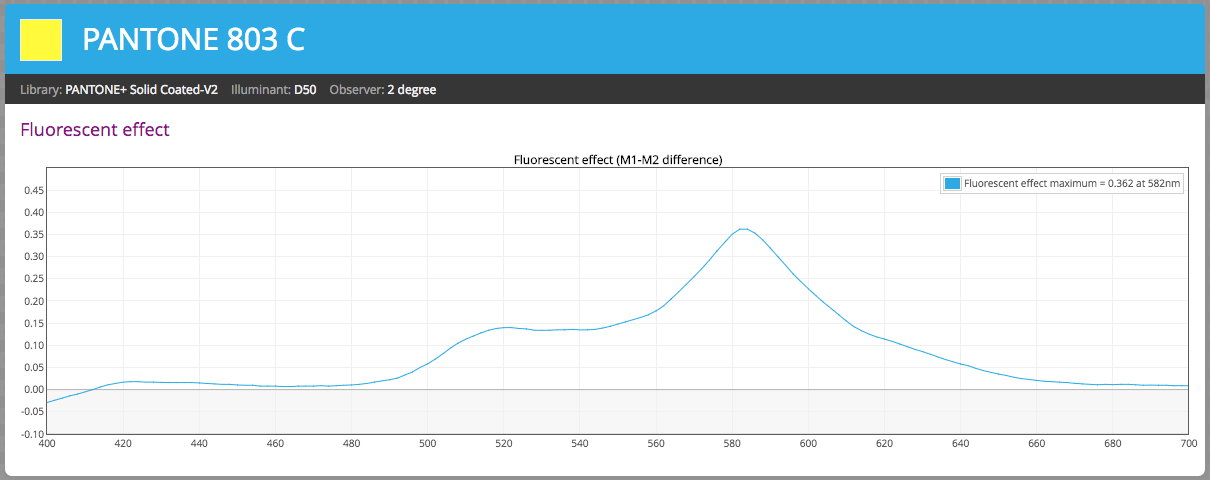Click y-axis label 0.00
Image resolution: width=1210 pixels, height=480 pixels.
(x=33, y=389)
